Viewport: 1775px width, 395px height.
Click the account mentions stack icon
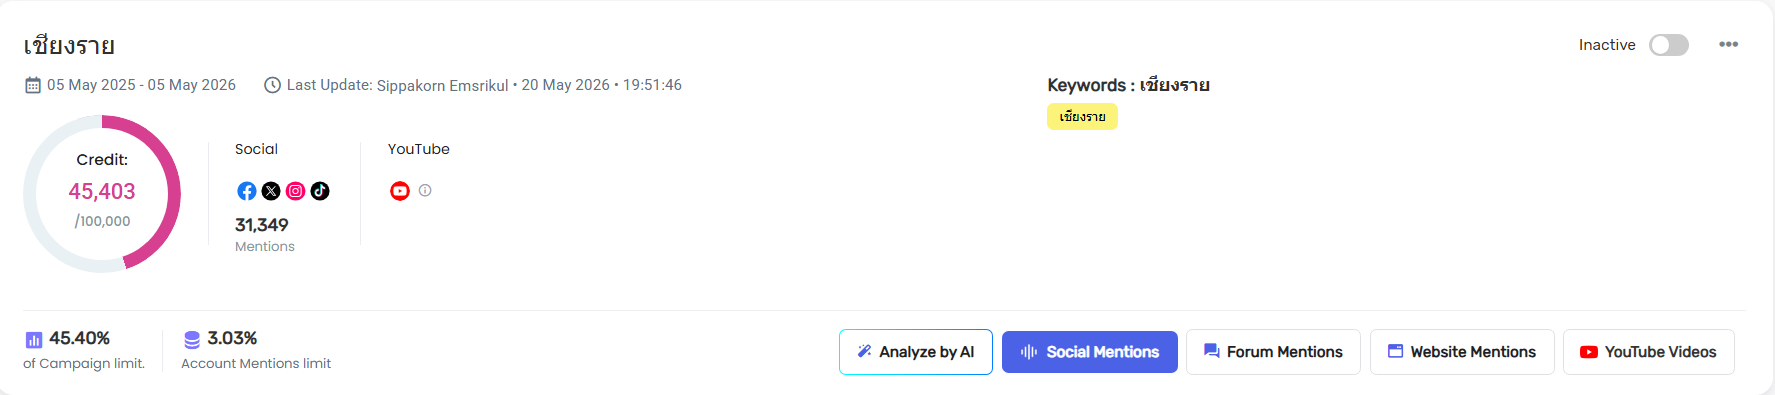point(192,340)
